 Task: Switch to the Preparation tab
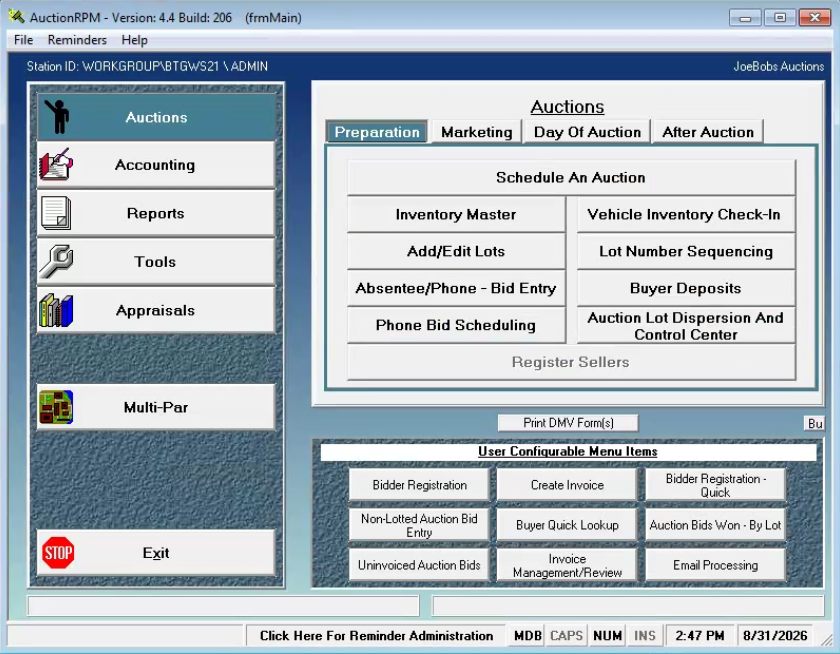point(377,132)
